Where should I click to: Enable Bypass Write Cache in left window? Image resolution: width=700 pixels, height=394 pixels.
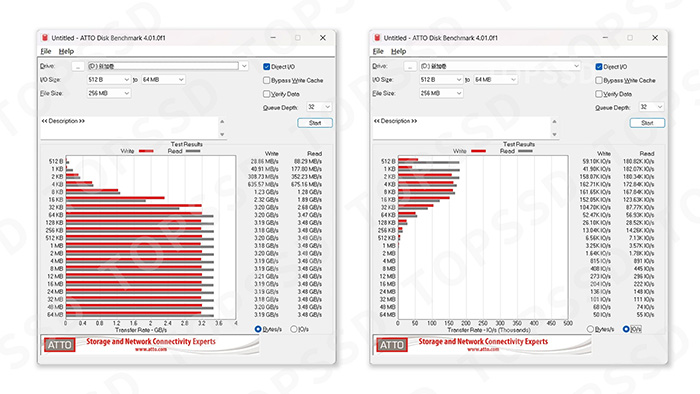click(x=267, y=80)
